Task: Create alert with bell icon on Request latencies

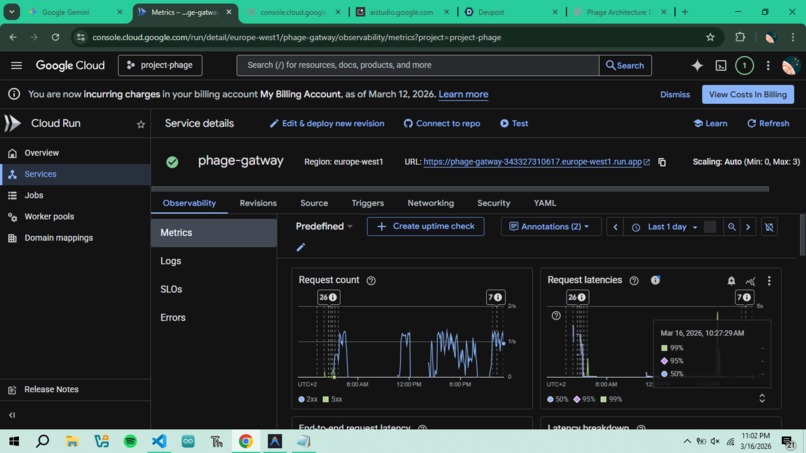Action: [x=731, y=281]
